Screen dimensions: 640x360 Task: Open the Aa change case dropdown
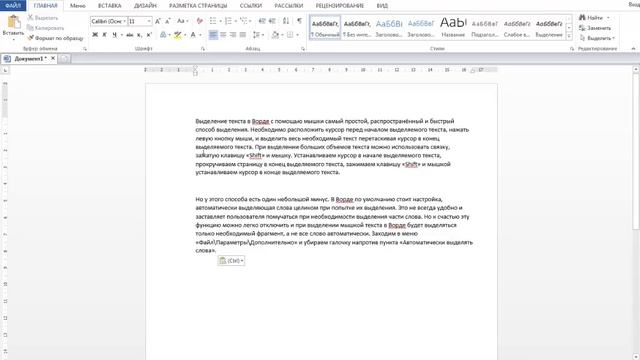pyautogui.click(x=182, y=21)
